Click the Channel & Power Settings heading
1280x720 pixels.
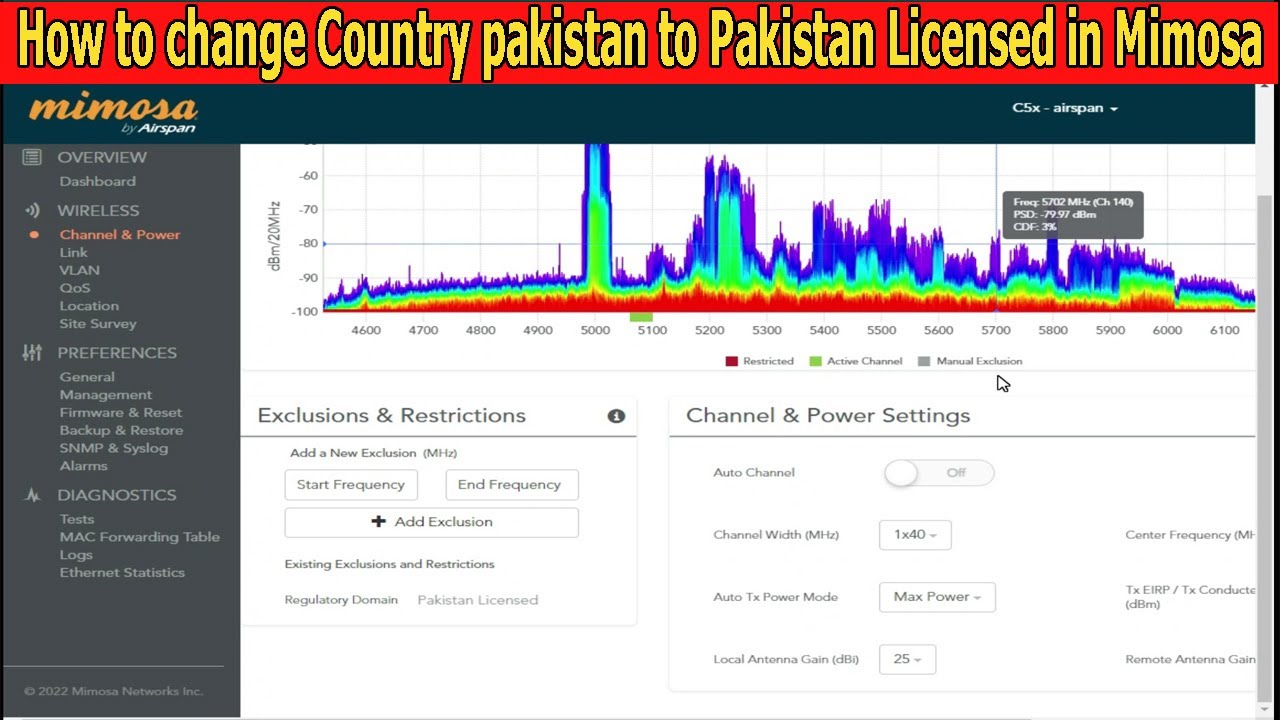tap(828, 416)
